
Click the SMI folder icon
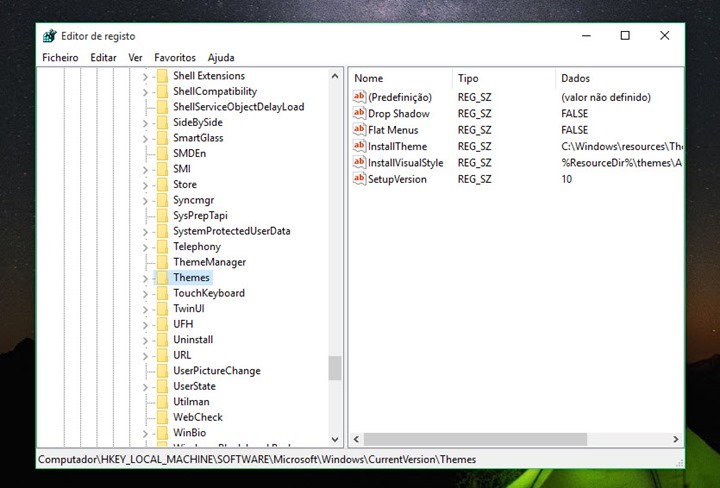pos(163,169)
